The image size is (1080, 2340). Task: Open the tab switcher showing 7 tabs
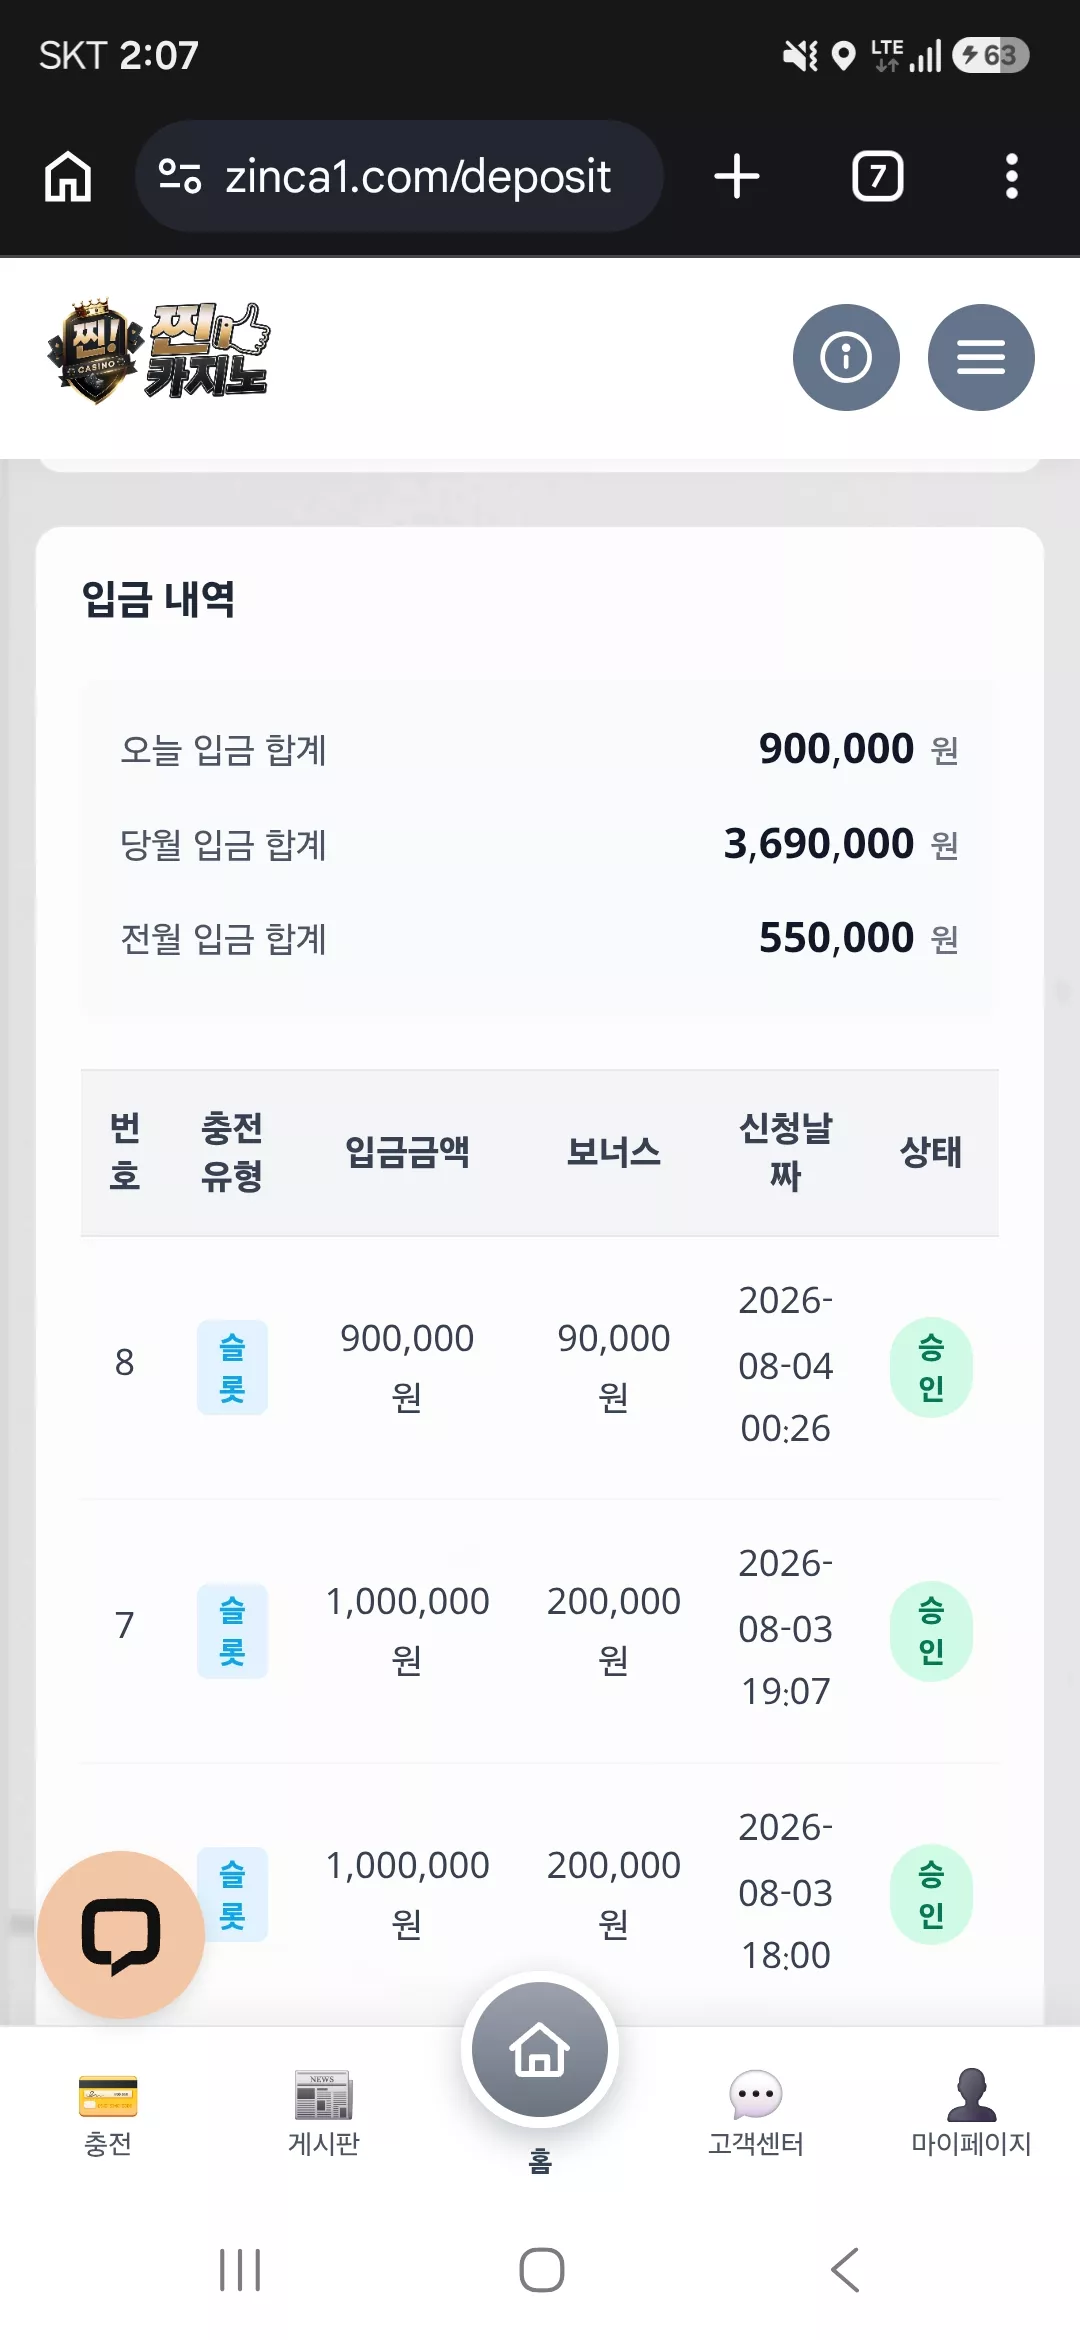(878, 177)
